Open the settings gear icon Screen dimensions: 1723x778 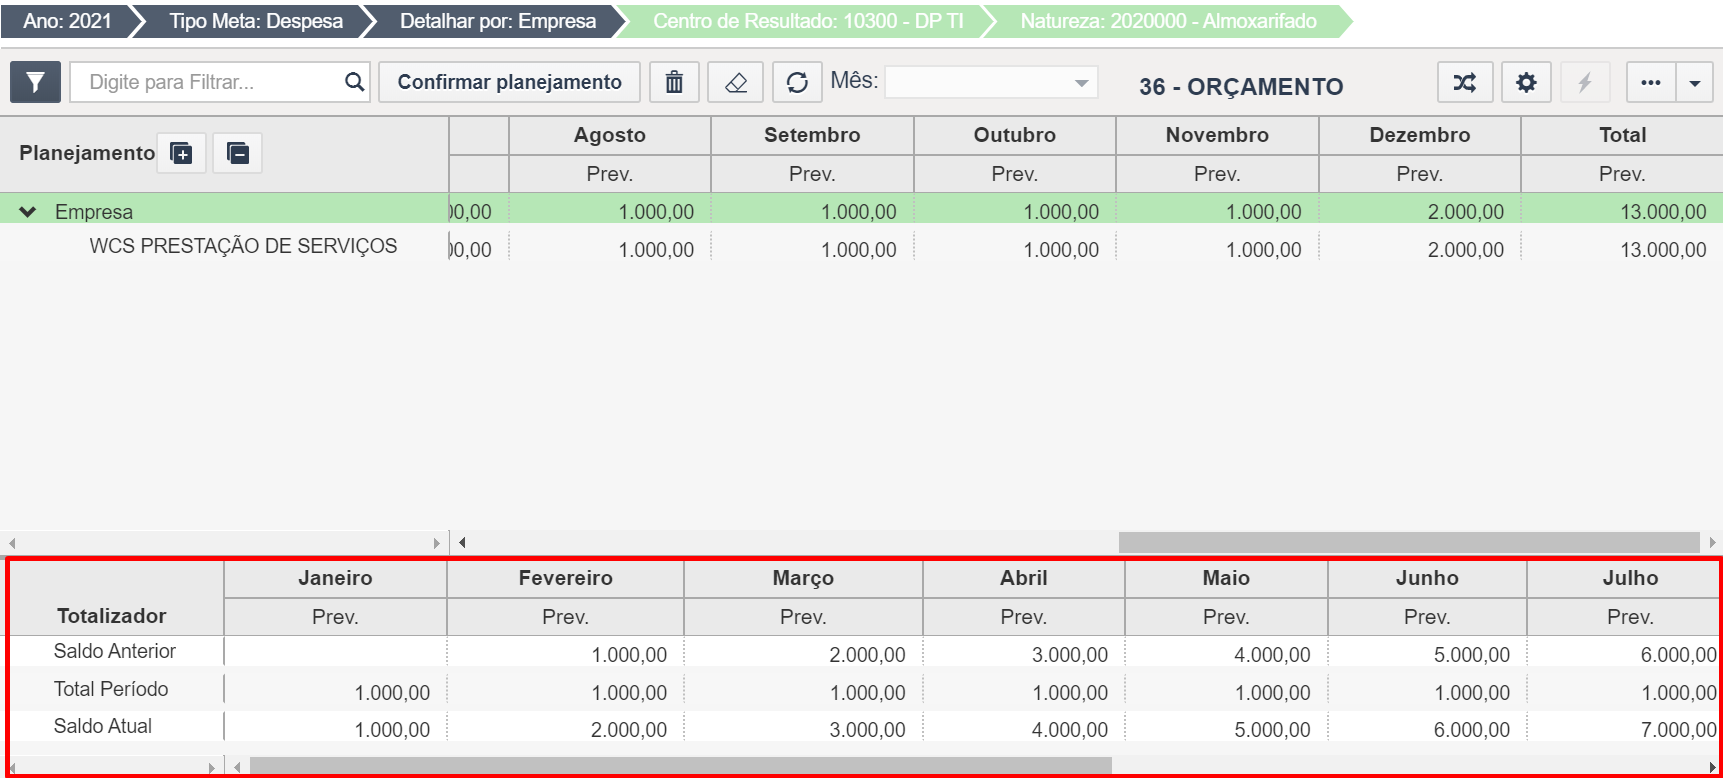point(1526,82)
